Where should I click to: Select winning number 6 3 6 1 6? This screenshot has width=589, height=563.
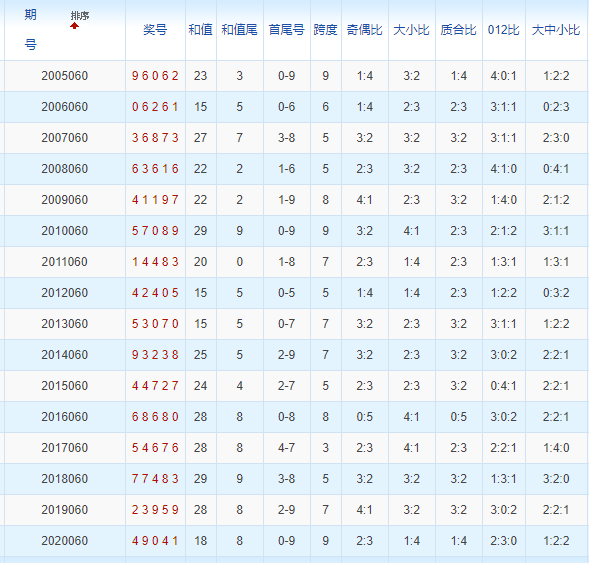click(155, 169)
